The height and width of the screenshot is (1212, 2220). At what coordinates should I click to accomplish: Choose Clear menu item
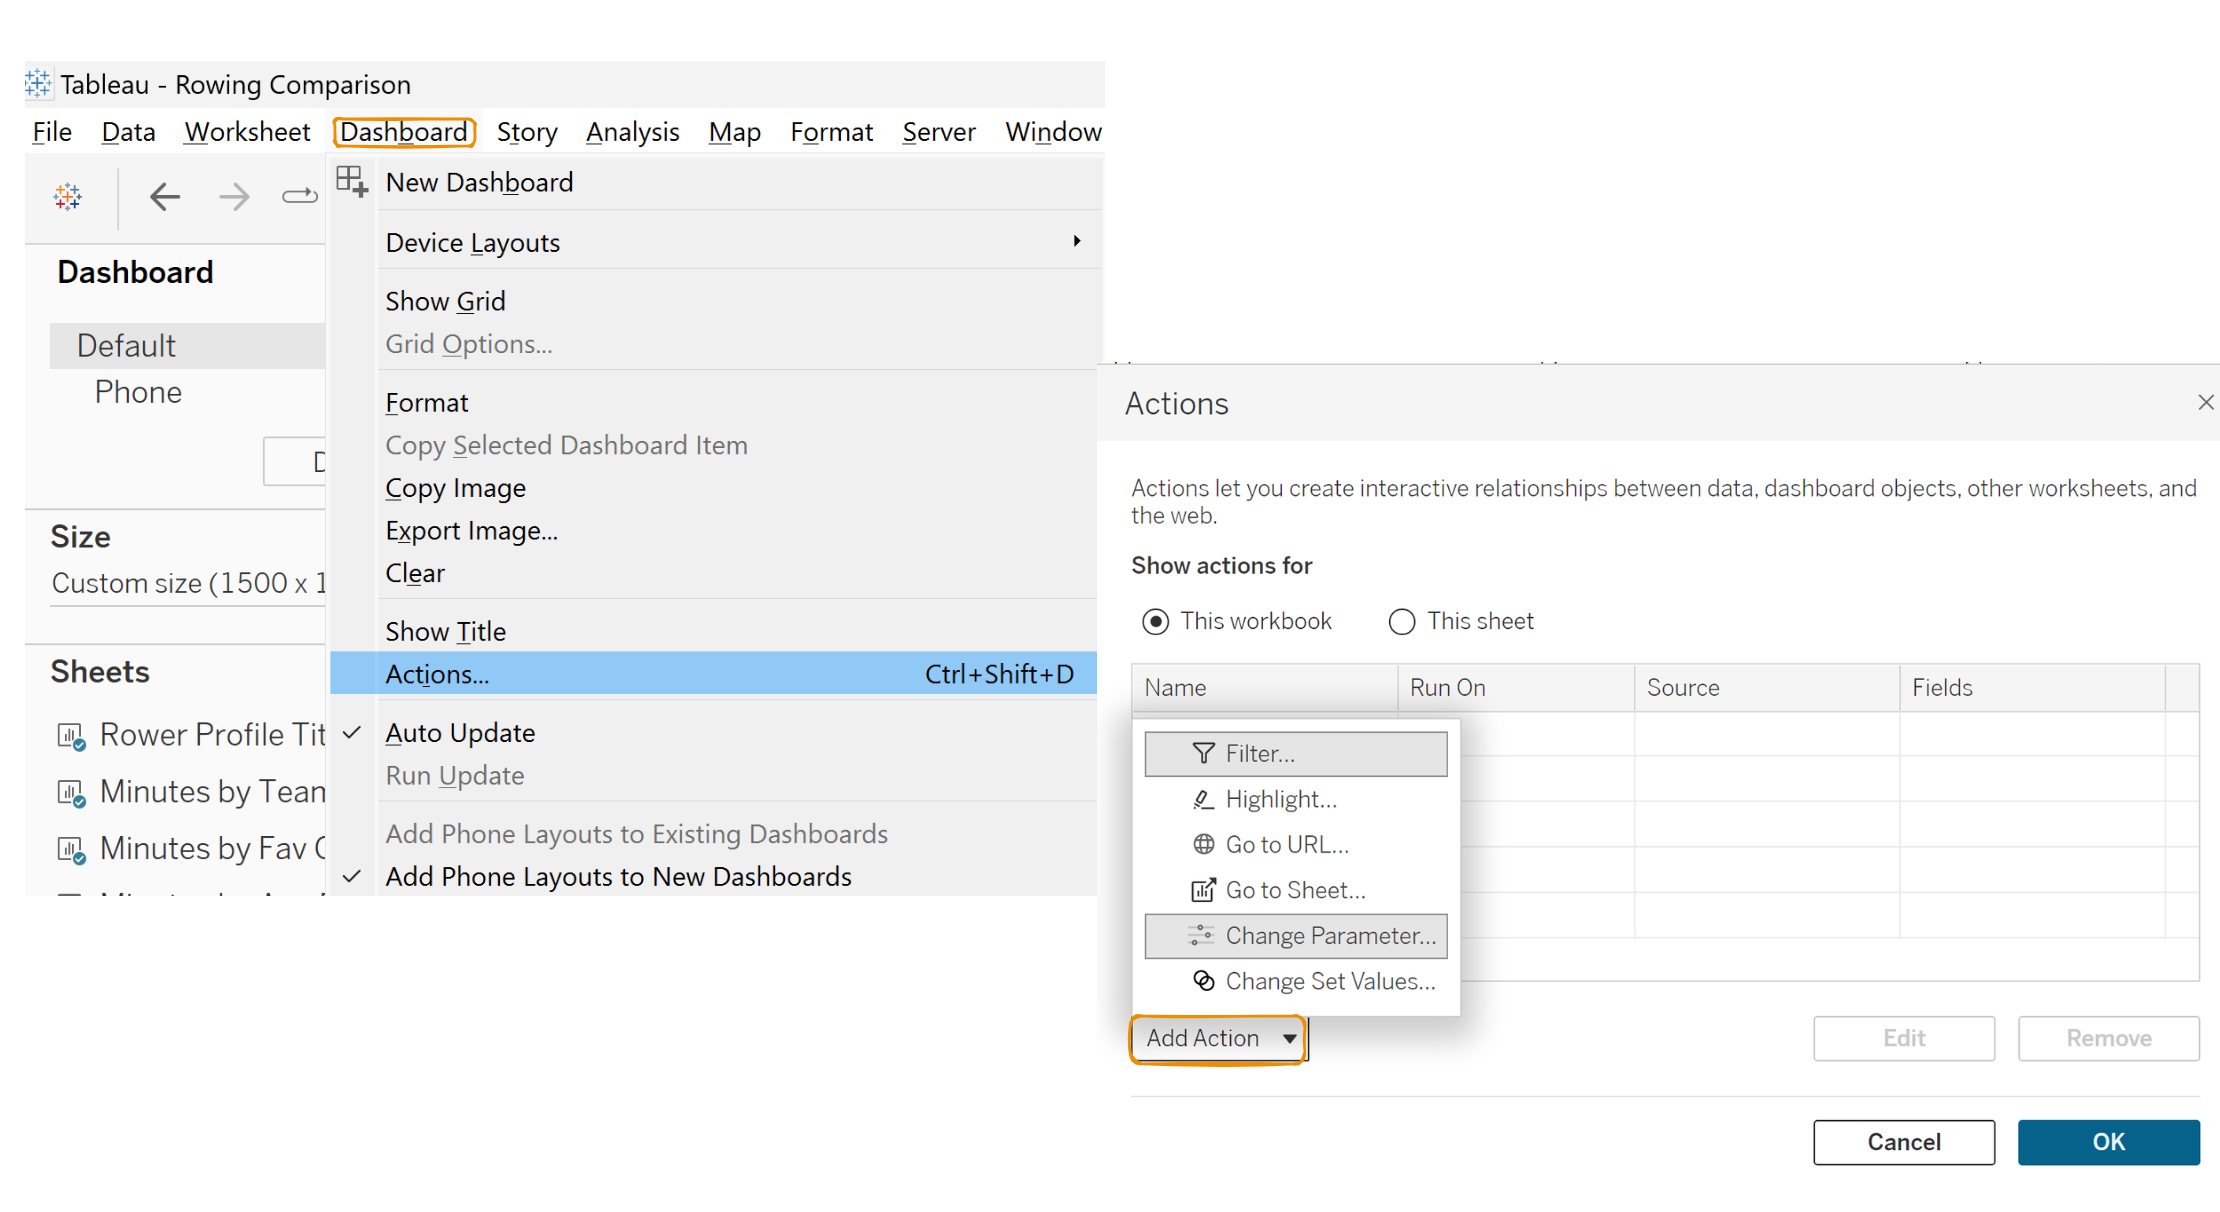[x=713, y=574]
